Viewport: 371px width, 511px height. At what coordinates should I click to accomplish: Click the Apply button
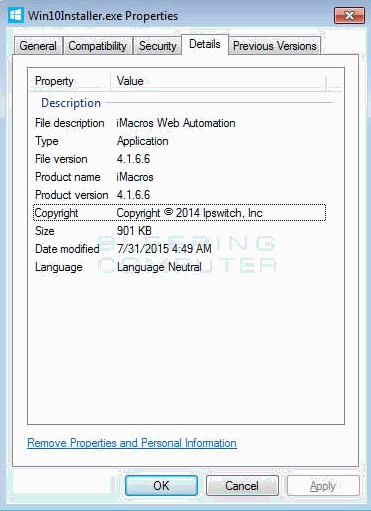point(323,486)
